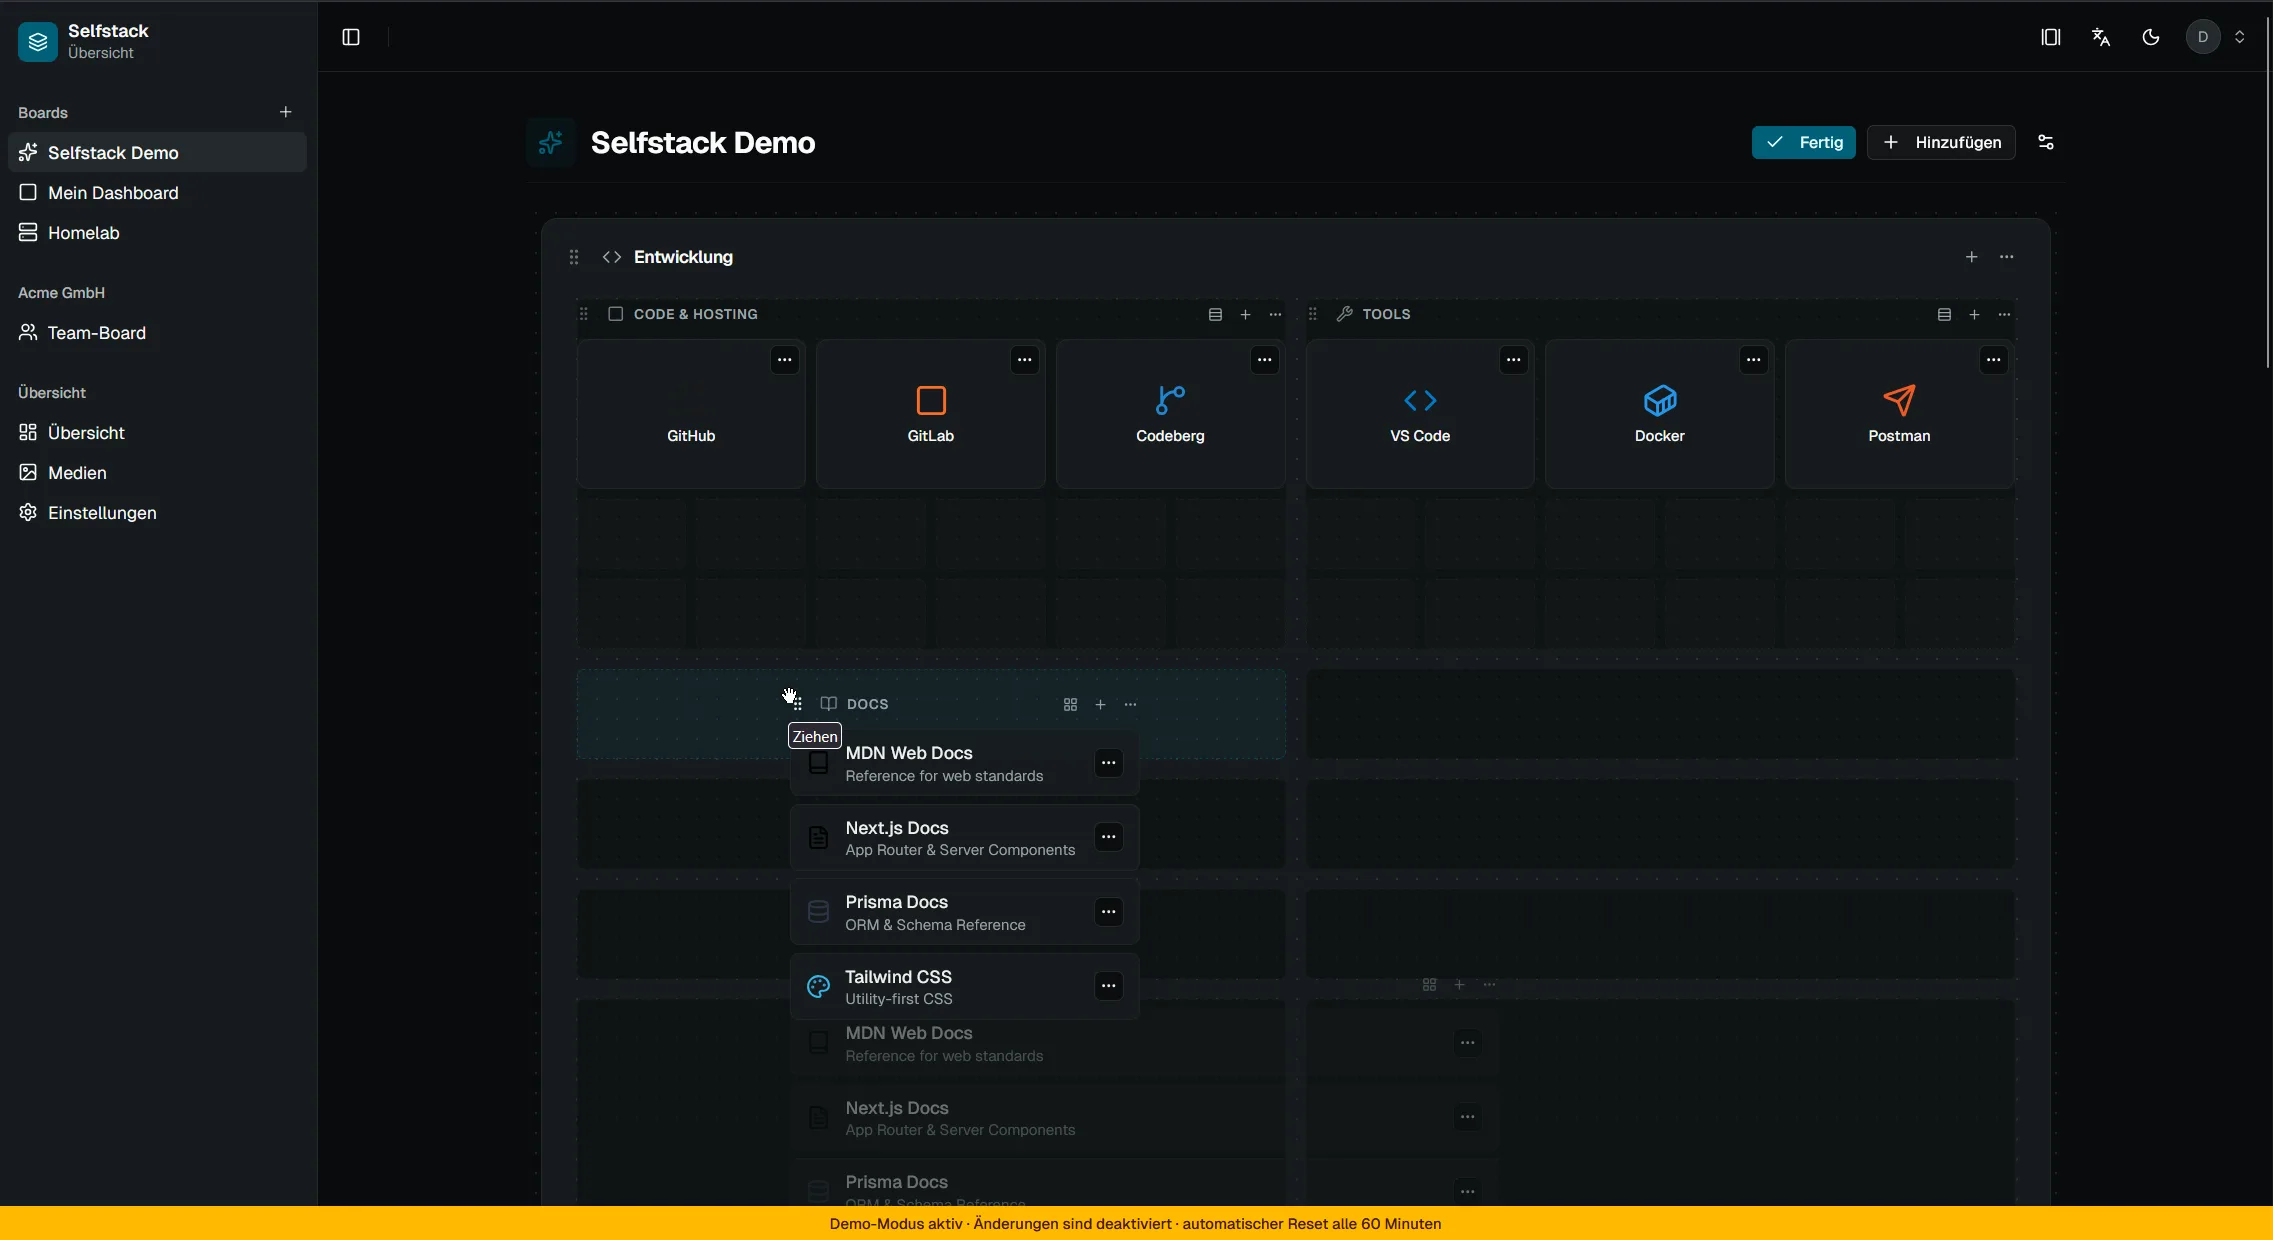Open the language translation icon
2273x1240 pixels.
pos(2101,37)
